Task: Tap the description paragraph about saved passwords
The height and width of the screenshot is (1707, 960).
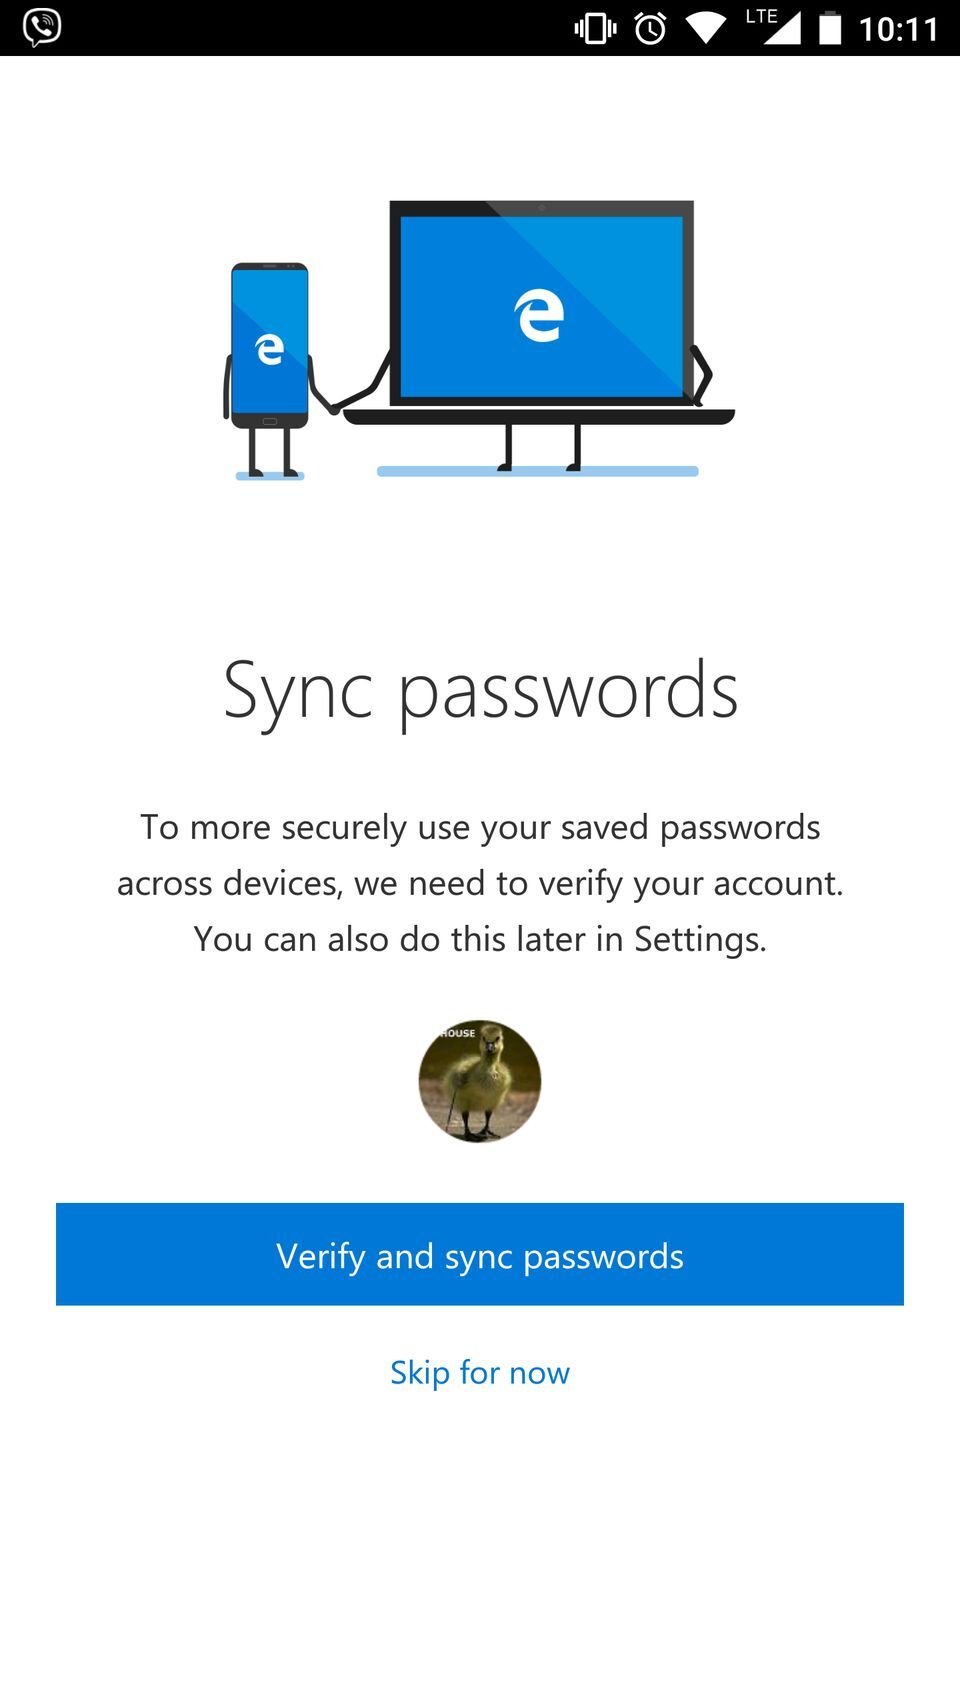Action: (x=479, y=882)
